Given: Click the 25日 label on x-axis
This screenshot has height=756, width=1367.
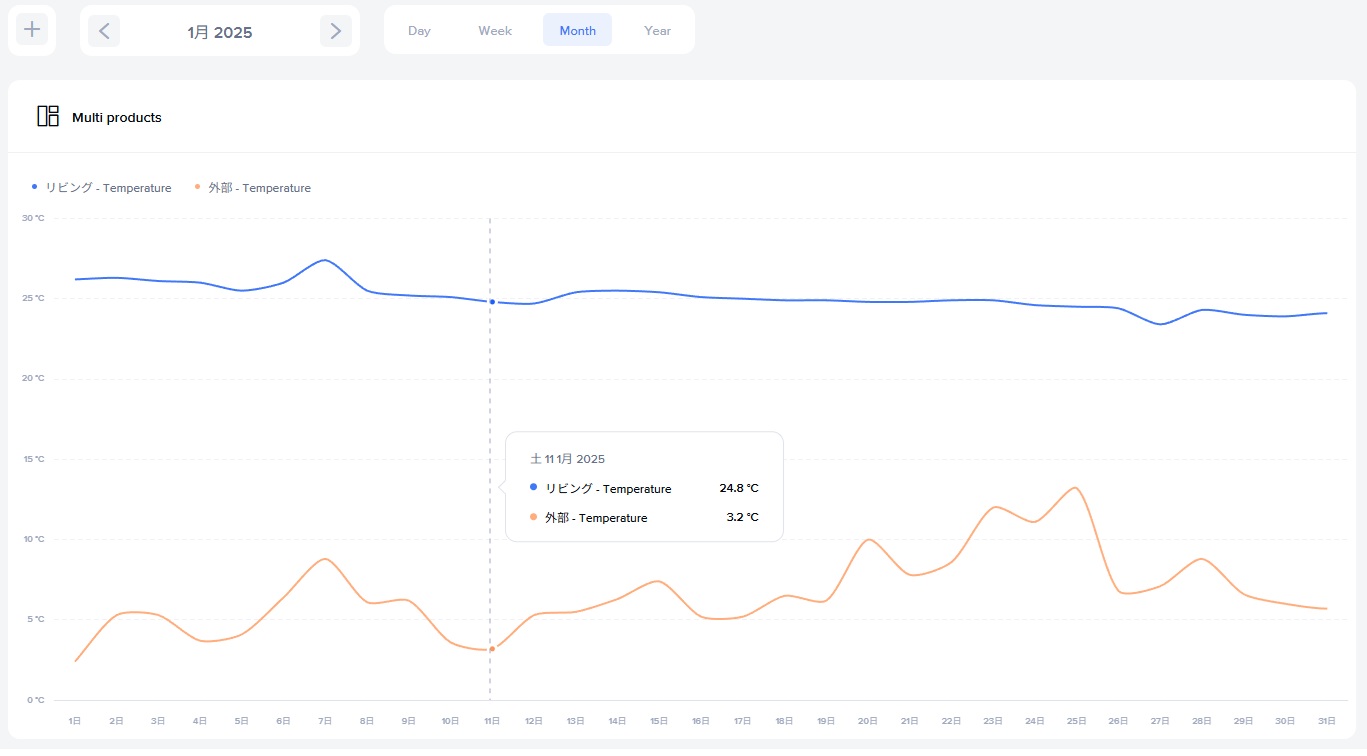Looking at the screenshot, I should [1076, 721].
